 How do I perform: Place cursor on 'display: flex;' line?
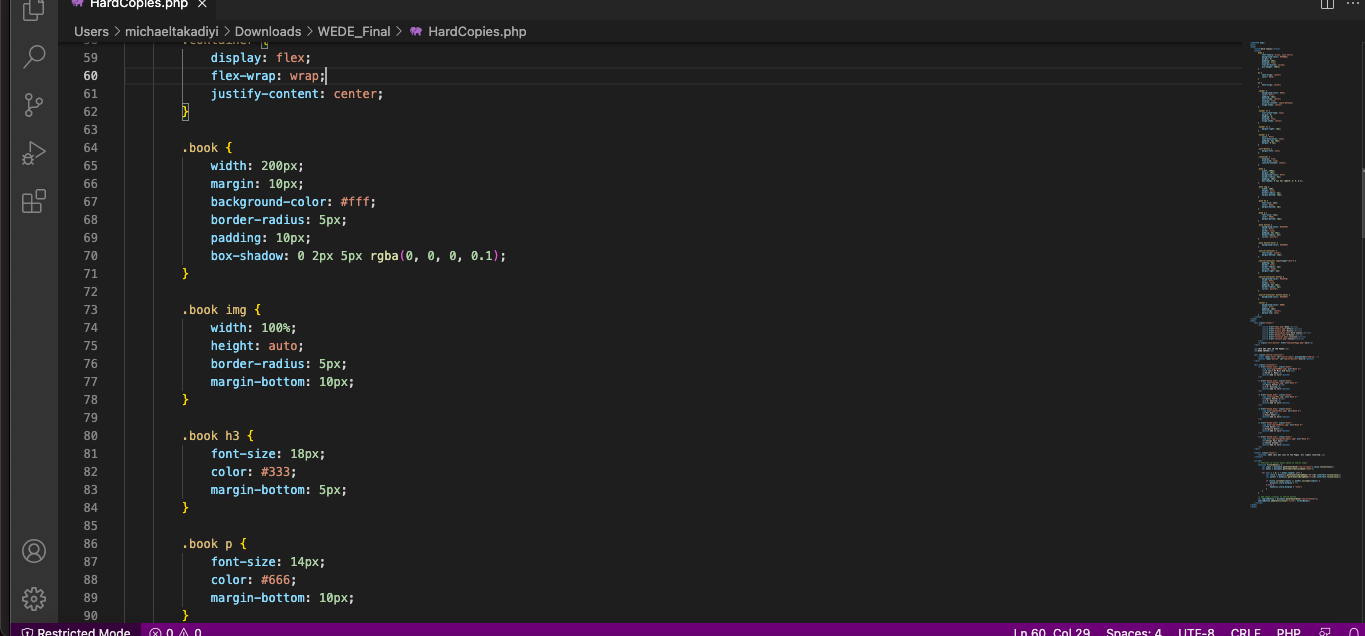261,58
